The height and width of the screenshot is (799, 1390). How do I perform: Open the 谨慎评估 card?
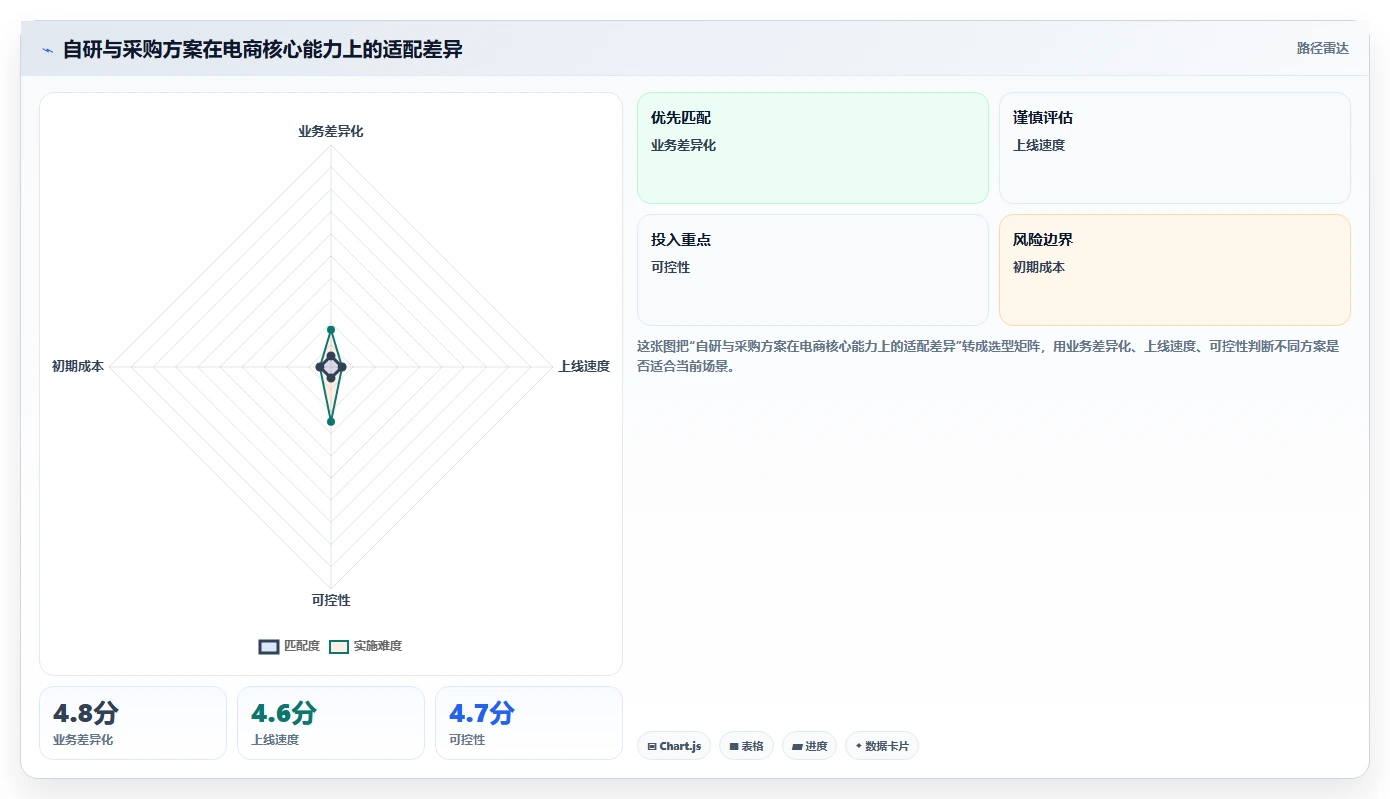tap(1175, 148)
